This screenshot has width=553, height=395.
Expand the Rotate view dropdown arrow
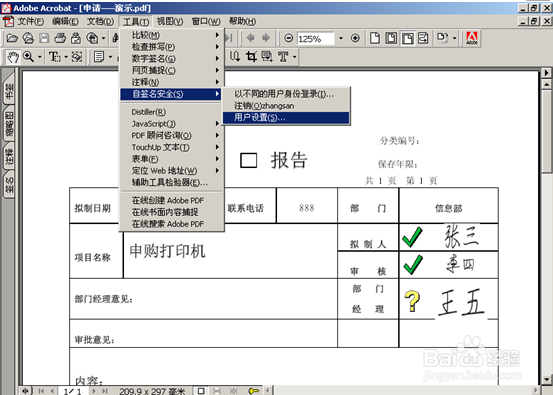(454, 38)
